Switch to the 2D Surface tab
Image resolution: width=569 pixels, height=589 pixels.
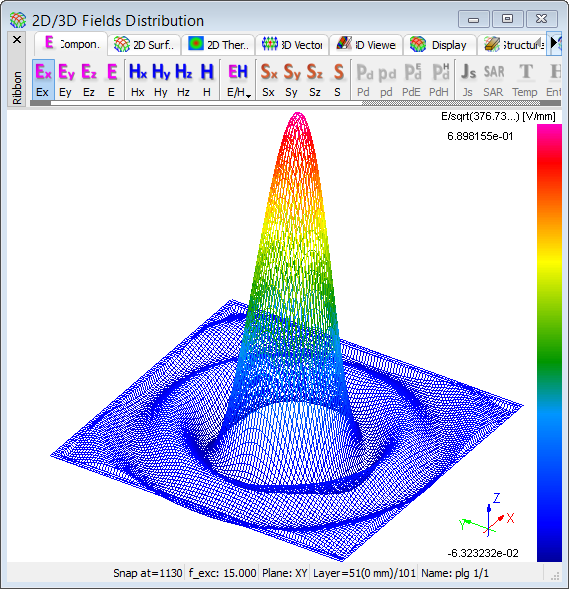[144, 45]
